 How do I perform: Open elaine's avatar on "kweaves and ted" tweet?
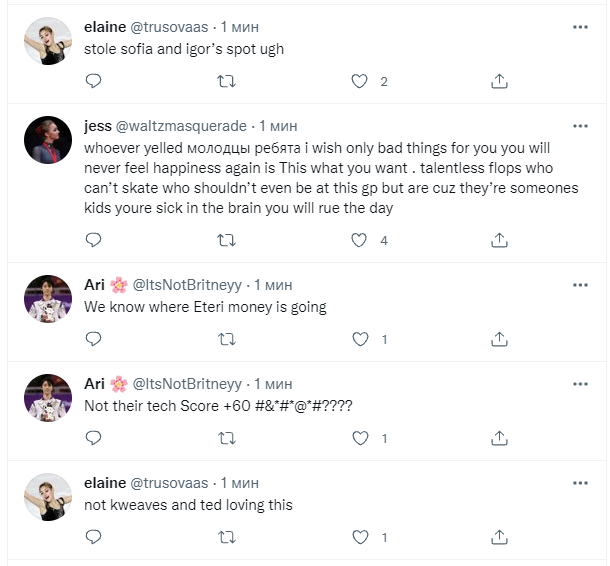(x=48, y=497)
